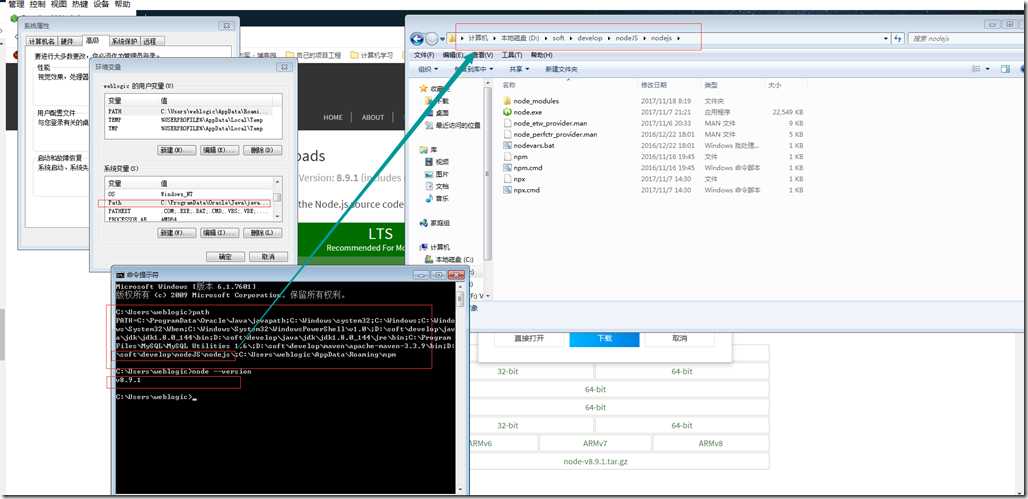Viewport: 1028px width, 499px height.
Task: Select the npm.cmd script icon
Action: tap(507, 168)
